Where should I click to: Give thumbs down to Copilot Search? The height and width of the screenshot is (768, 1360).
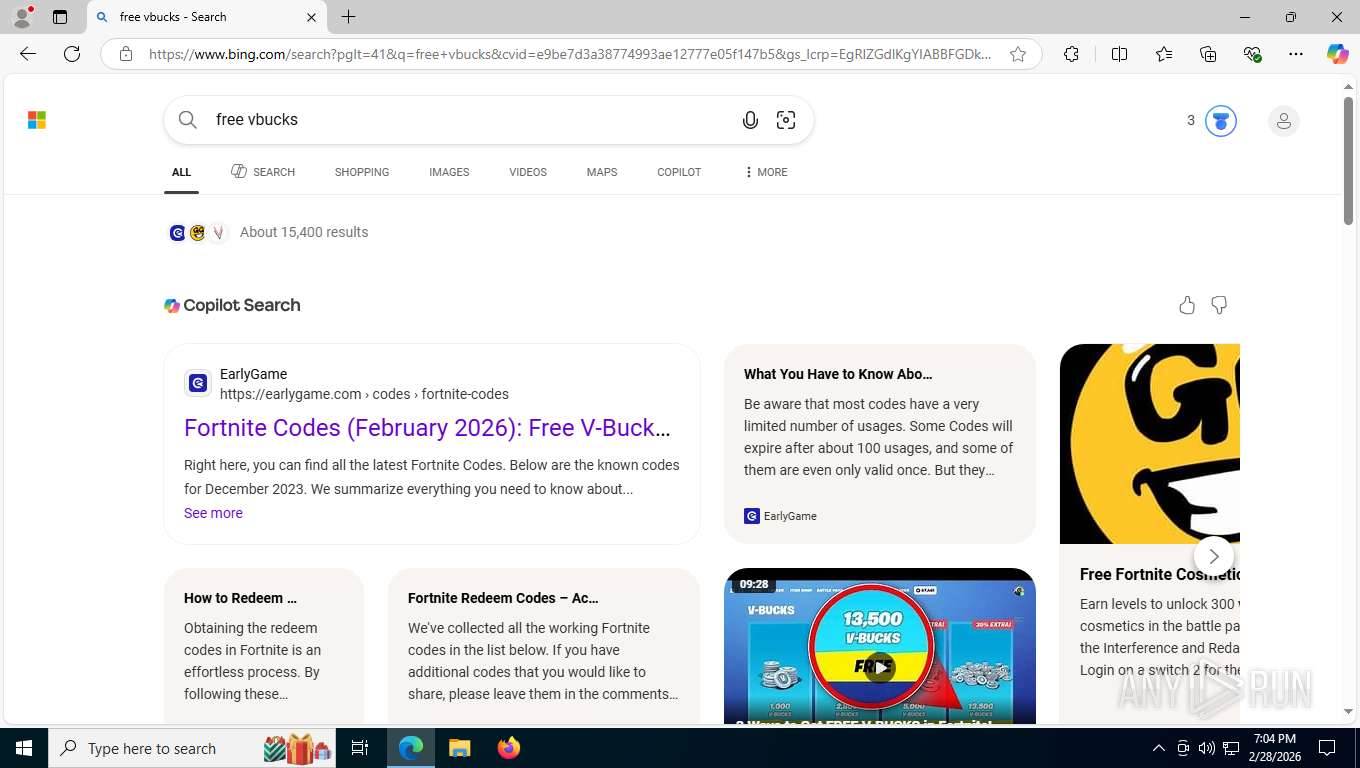pyautogui.click(x=1219, y=305)
